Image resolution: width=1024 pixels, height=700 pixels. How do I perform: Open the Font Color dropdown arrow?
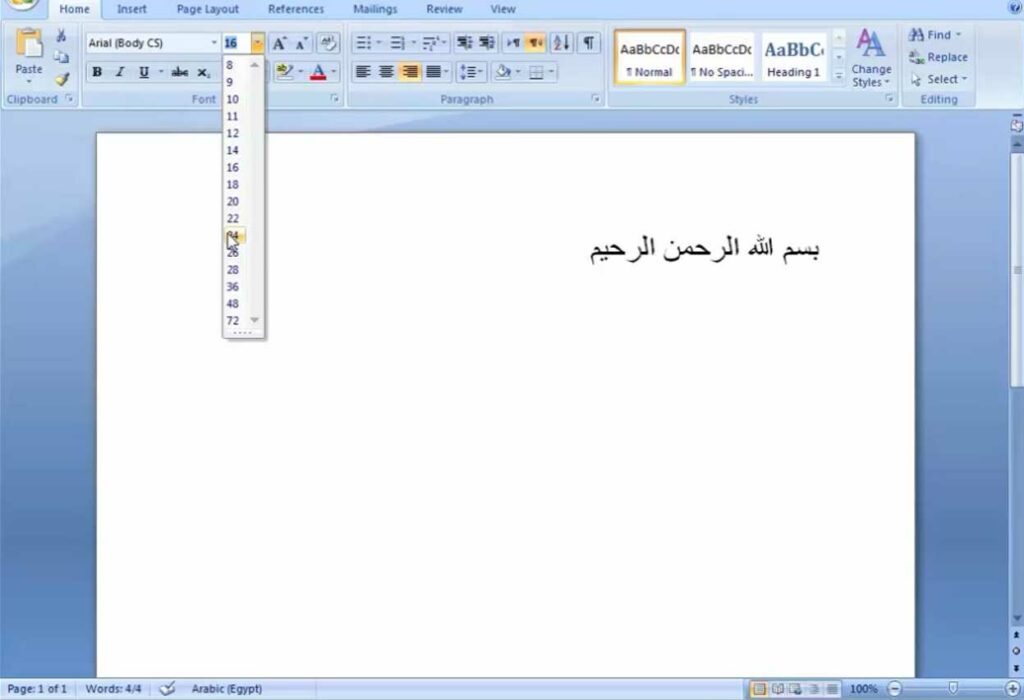coord(334,72)
